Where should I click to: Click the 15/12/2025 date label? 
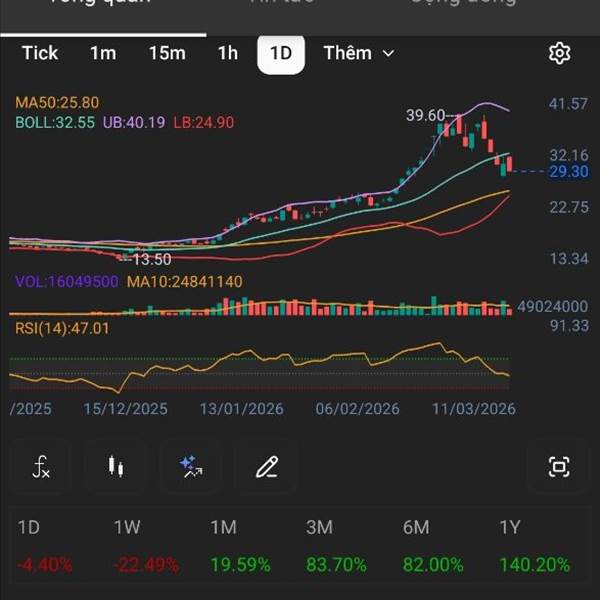click(x=126, y=409)
